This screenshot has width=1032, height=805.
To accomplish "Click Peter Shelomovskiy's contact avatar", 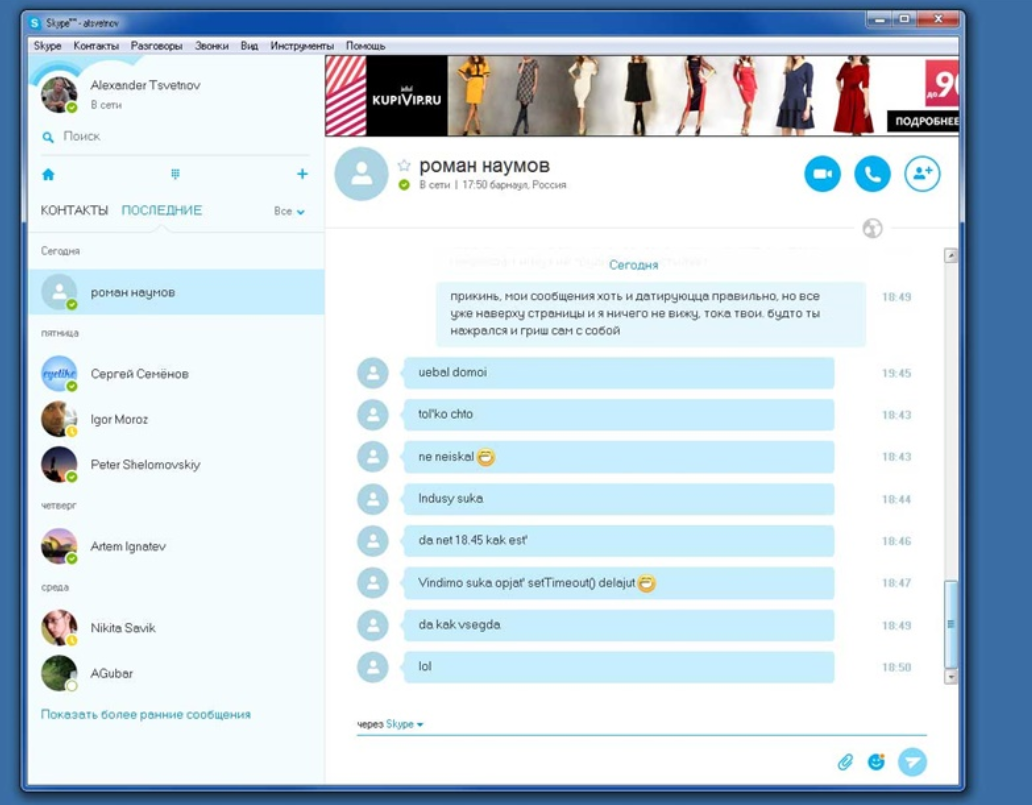I will (59, 464).
